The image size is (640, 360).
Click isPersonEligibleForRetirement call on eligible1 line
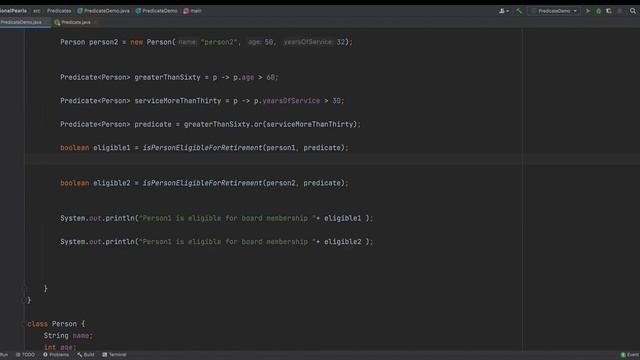click(x=202, y=148)
